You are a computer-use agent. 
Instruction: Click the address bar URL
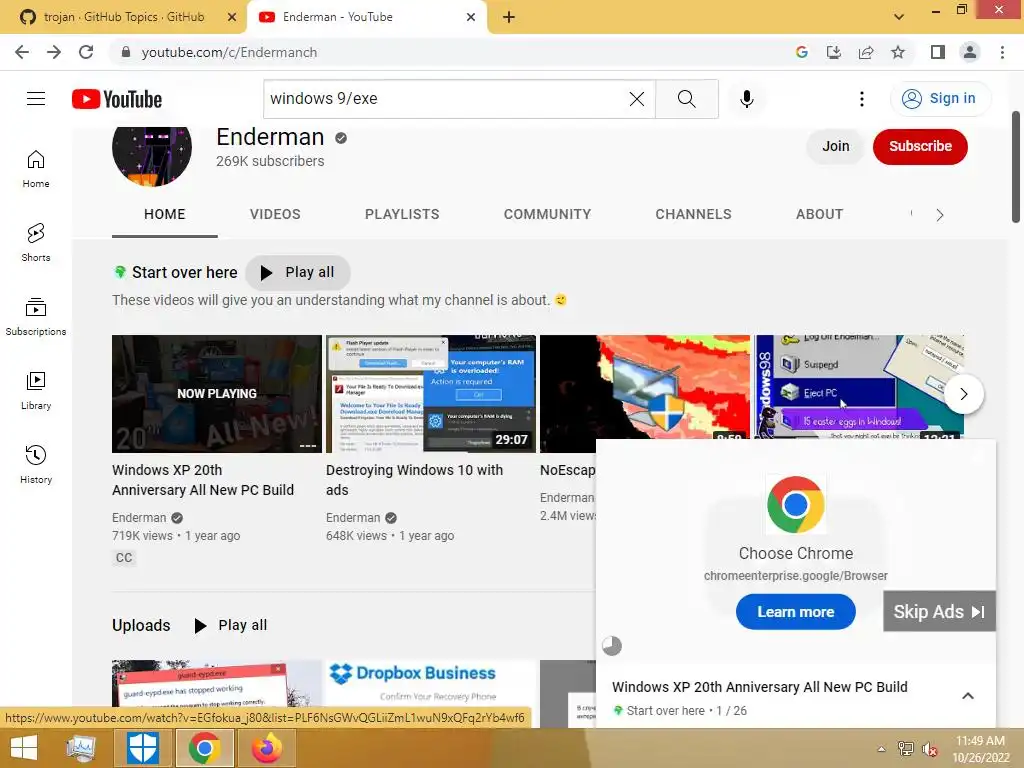[229, 52]
